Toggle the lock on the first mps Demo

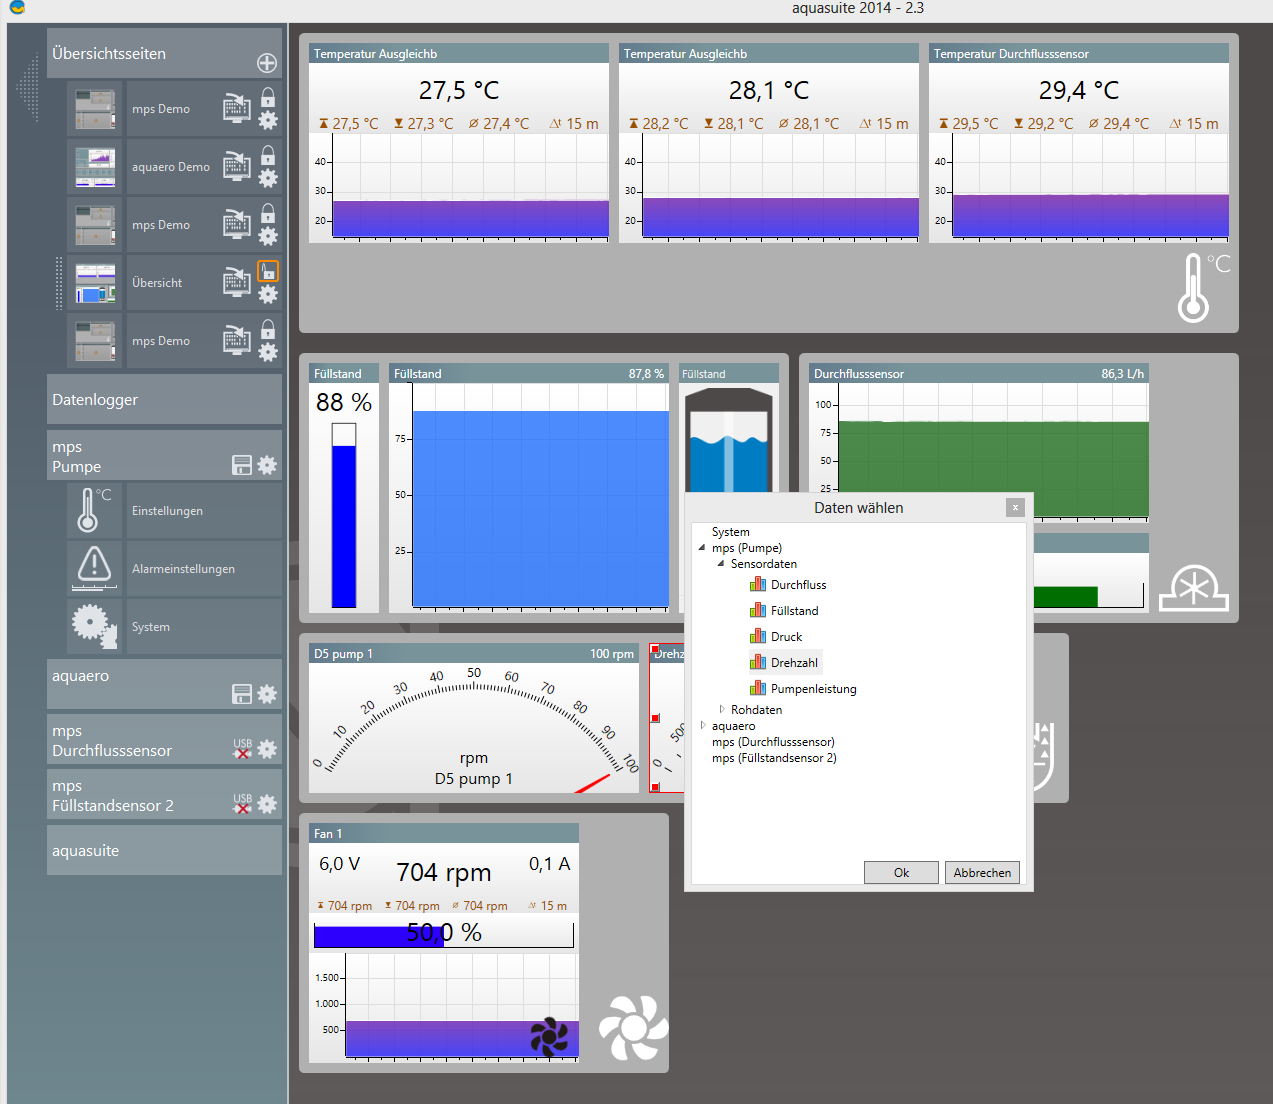click(x=268, y=97)
